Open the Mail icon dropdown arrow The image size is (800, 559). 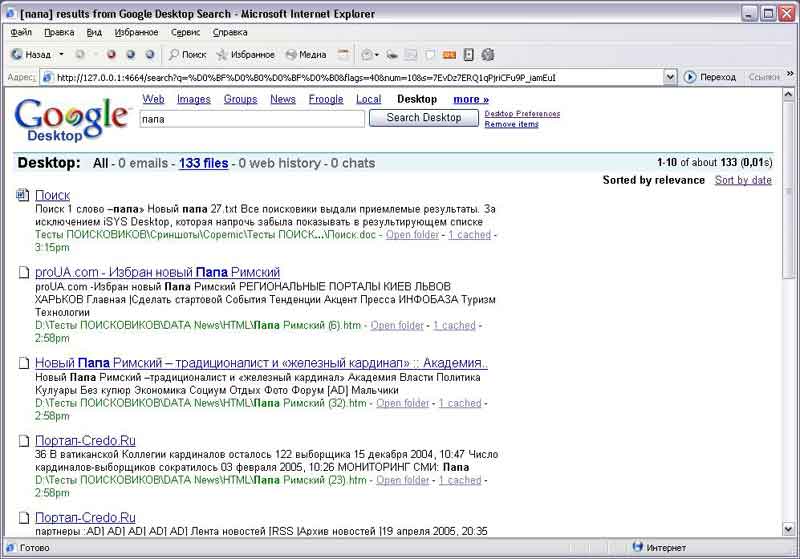click(x=377, y=55)
